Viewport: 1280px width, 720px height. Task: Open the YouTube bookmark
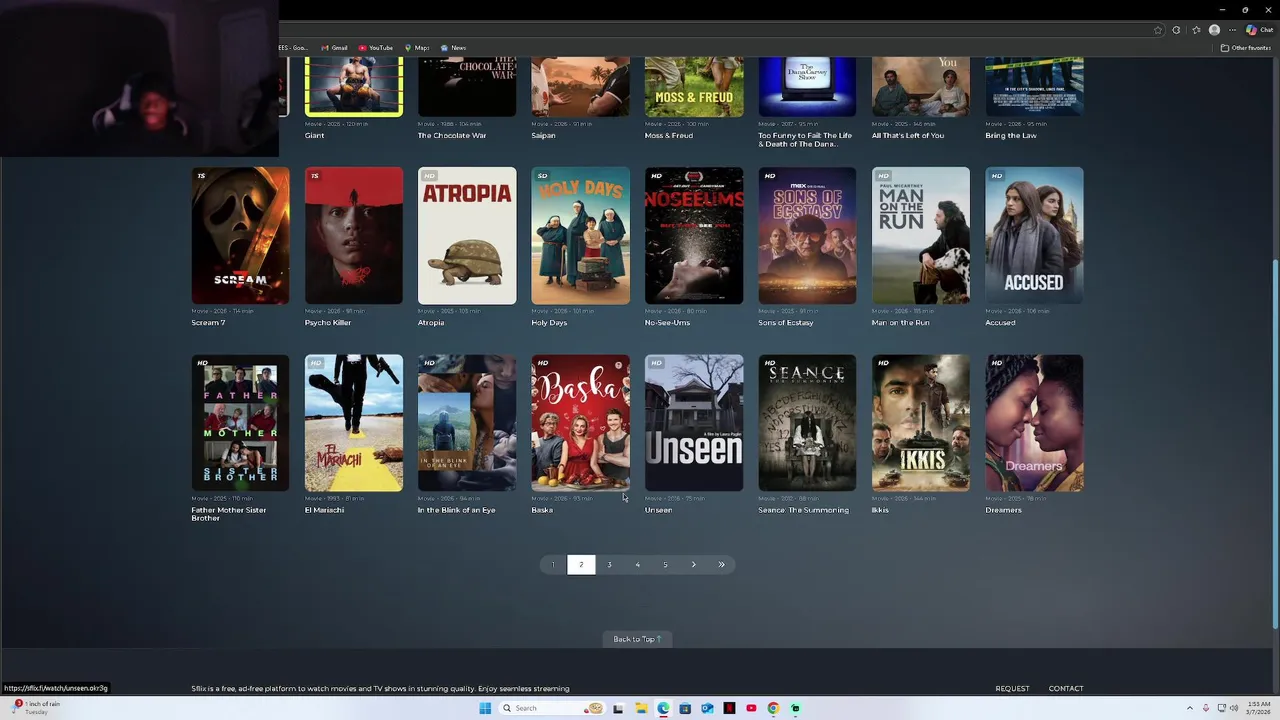click(x=376, y=48)
